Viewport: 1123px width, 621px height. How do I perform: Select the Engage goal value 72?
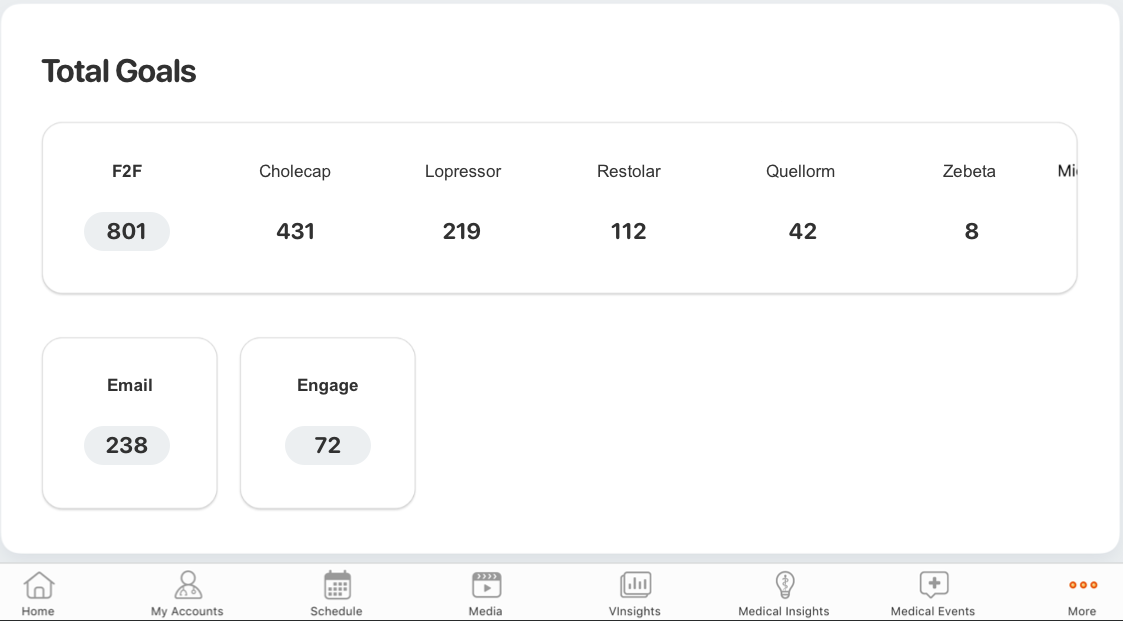[328, 445]
